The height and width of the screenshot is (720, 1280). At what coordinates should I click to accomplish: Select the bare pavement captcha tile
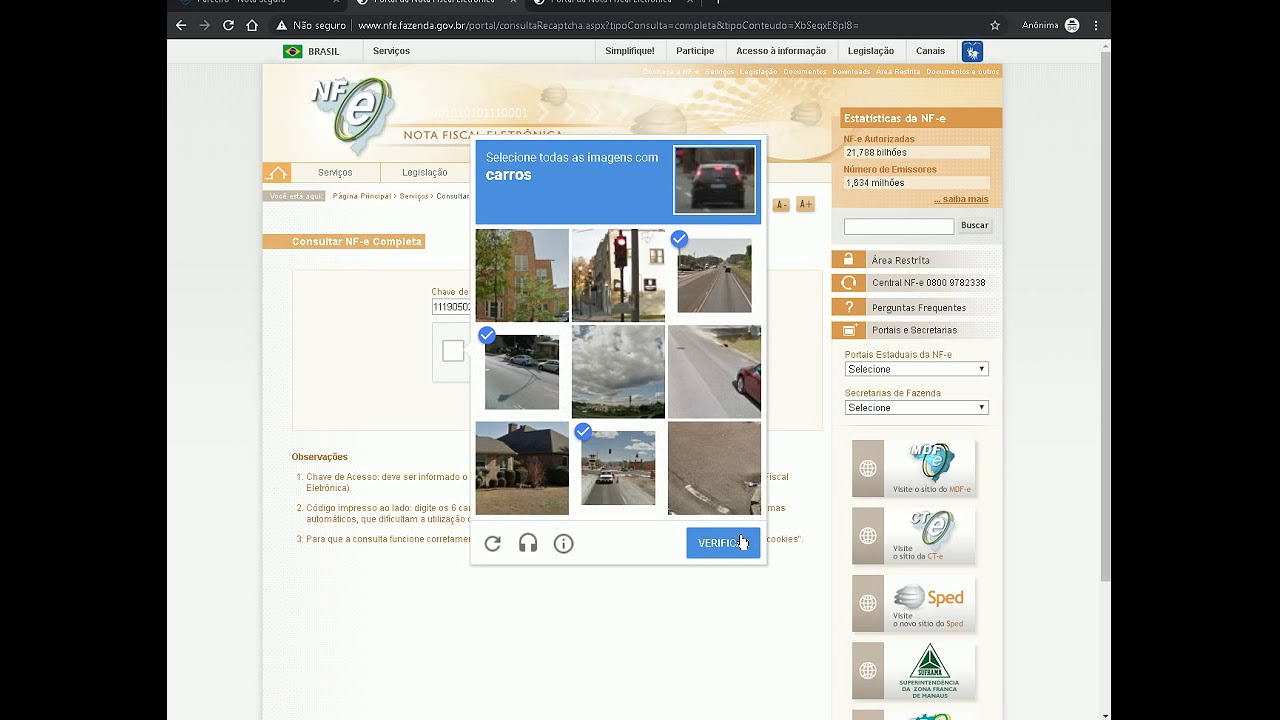pyautogui.click(x=714, y=468)
